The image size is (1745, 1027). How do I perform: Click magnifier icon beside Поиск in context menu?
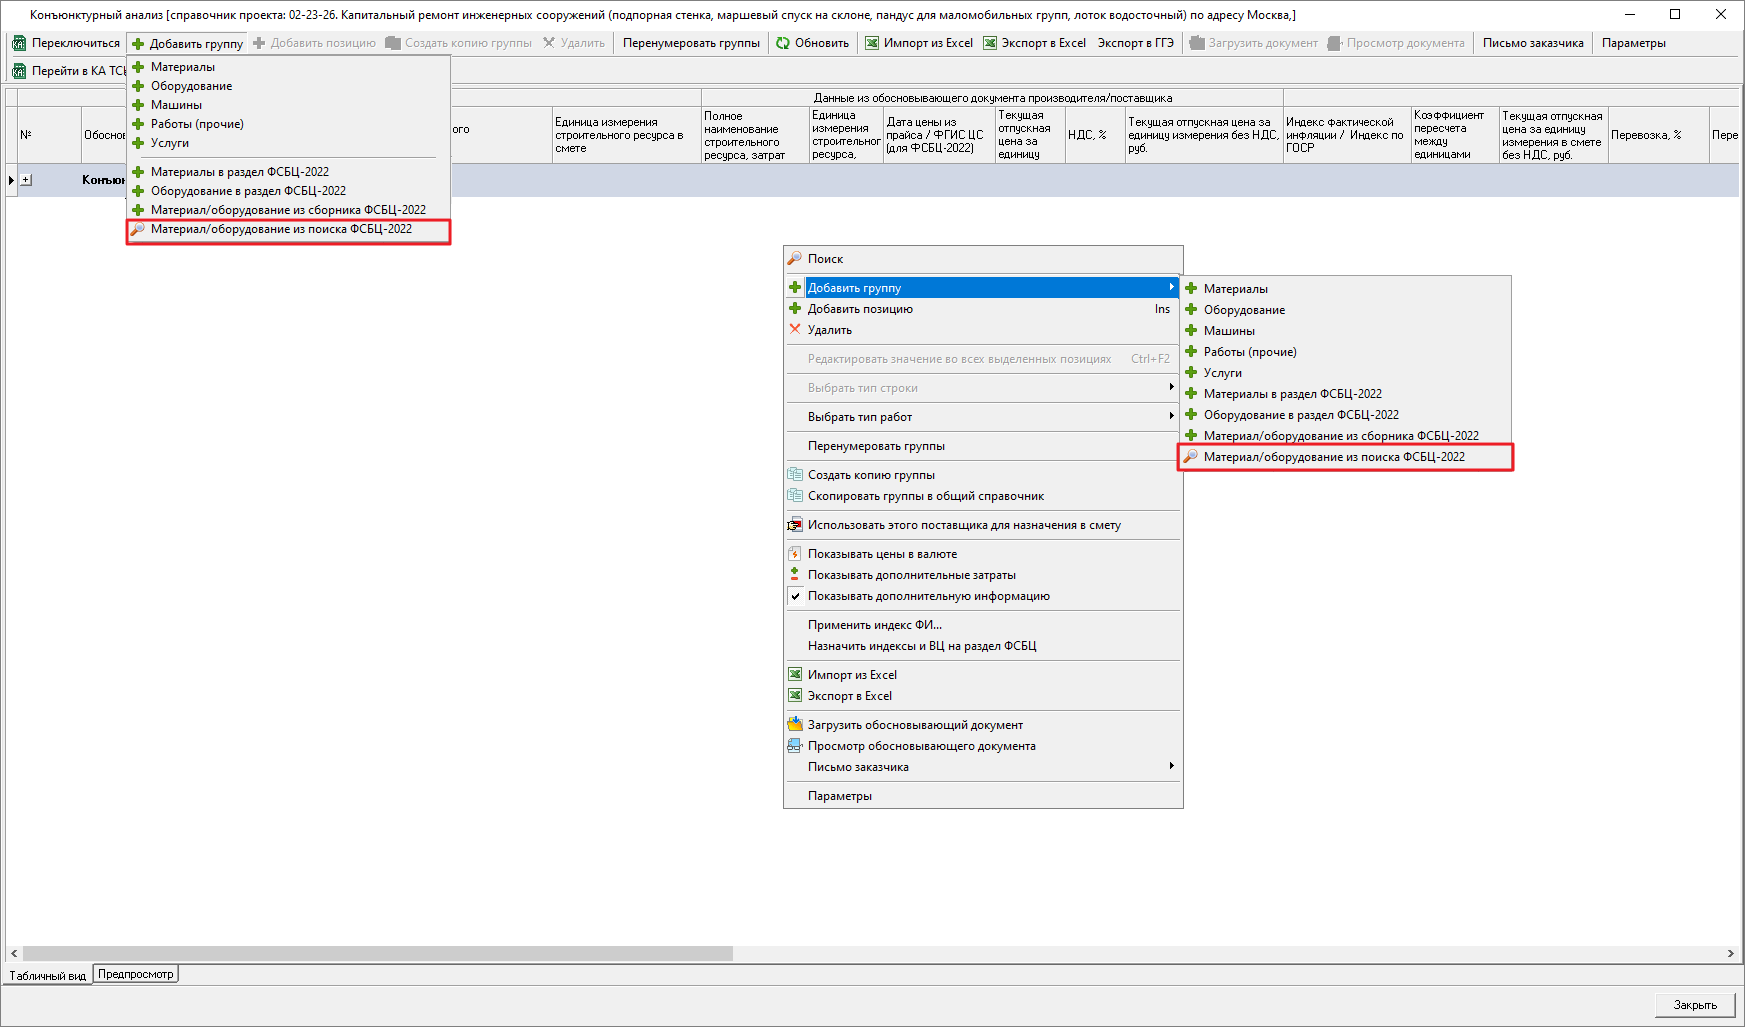click(x=795, y=259)
